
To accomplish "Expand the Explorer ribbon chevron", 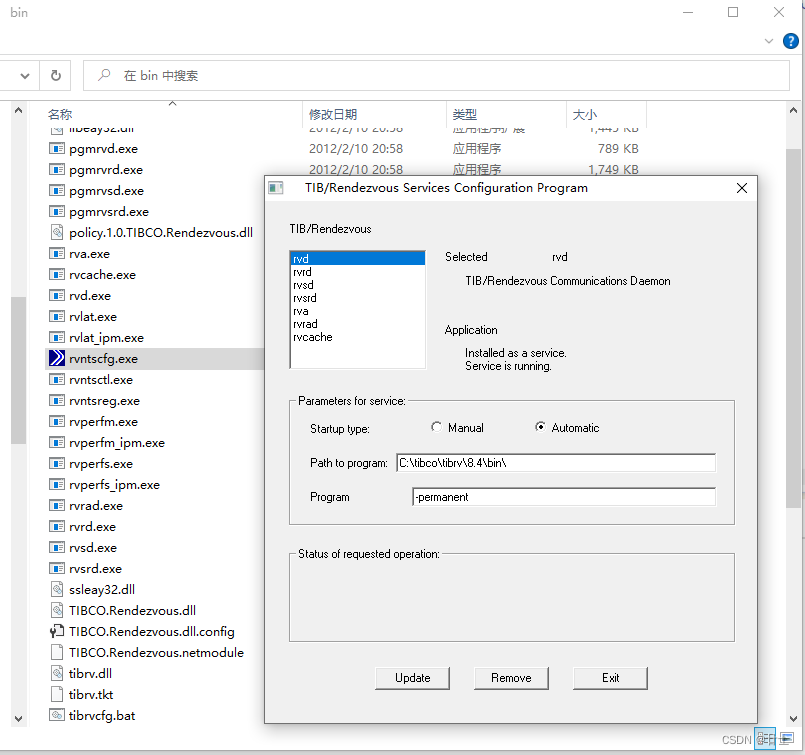I will (769, 41).
